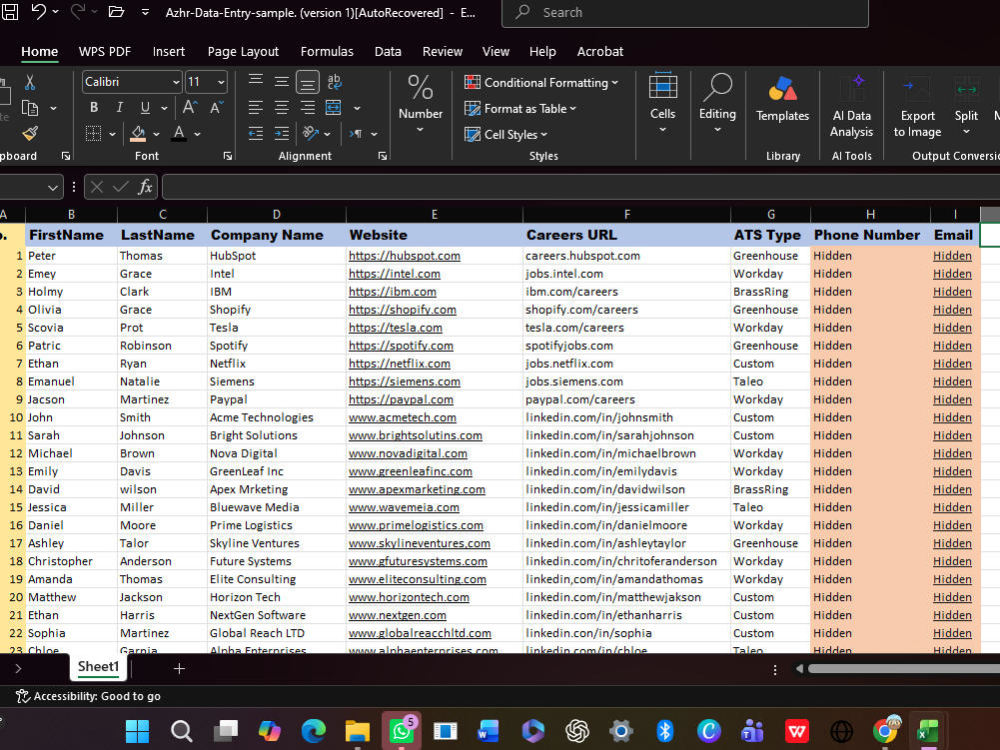Increase the cell indent
1000x750 pixels.
[281, 133]
